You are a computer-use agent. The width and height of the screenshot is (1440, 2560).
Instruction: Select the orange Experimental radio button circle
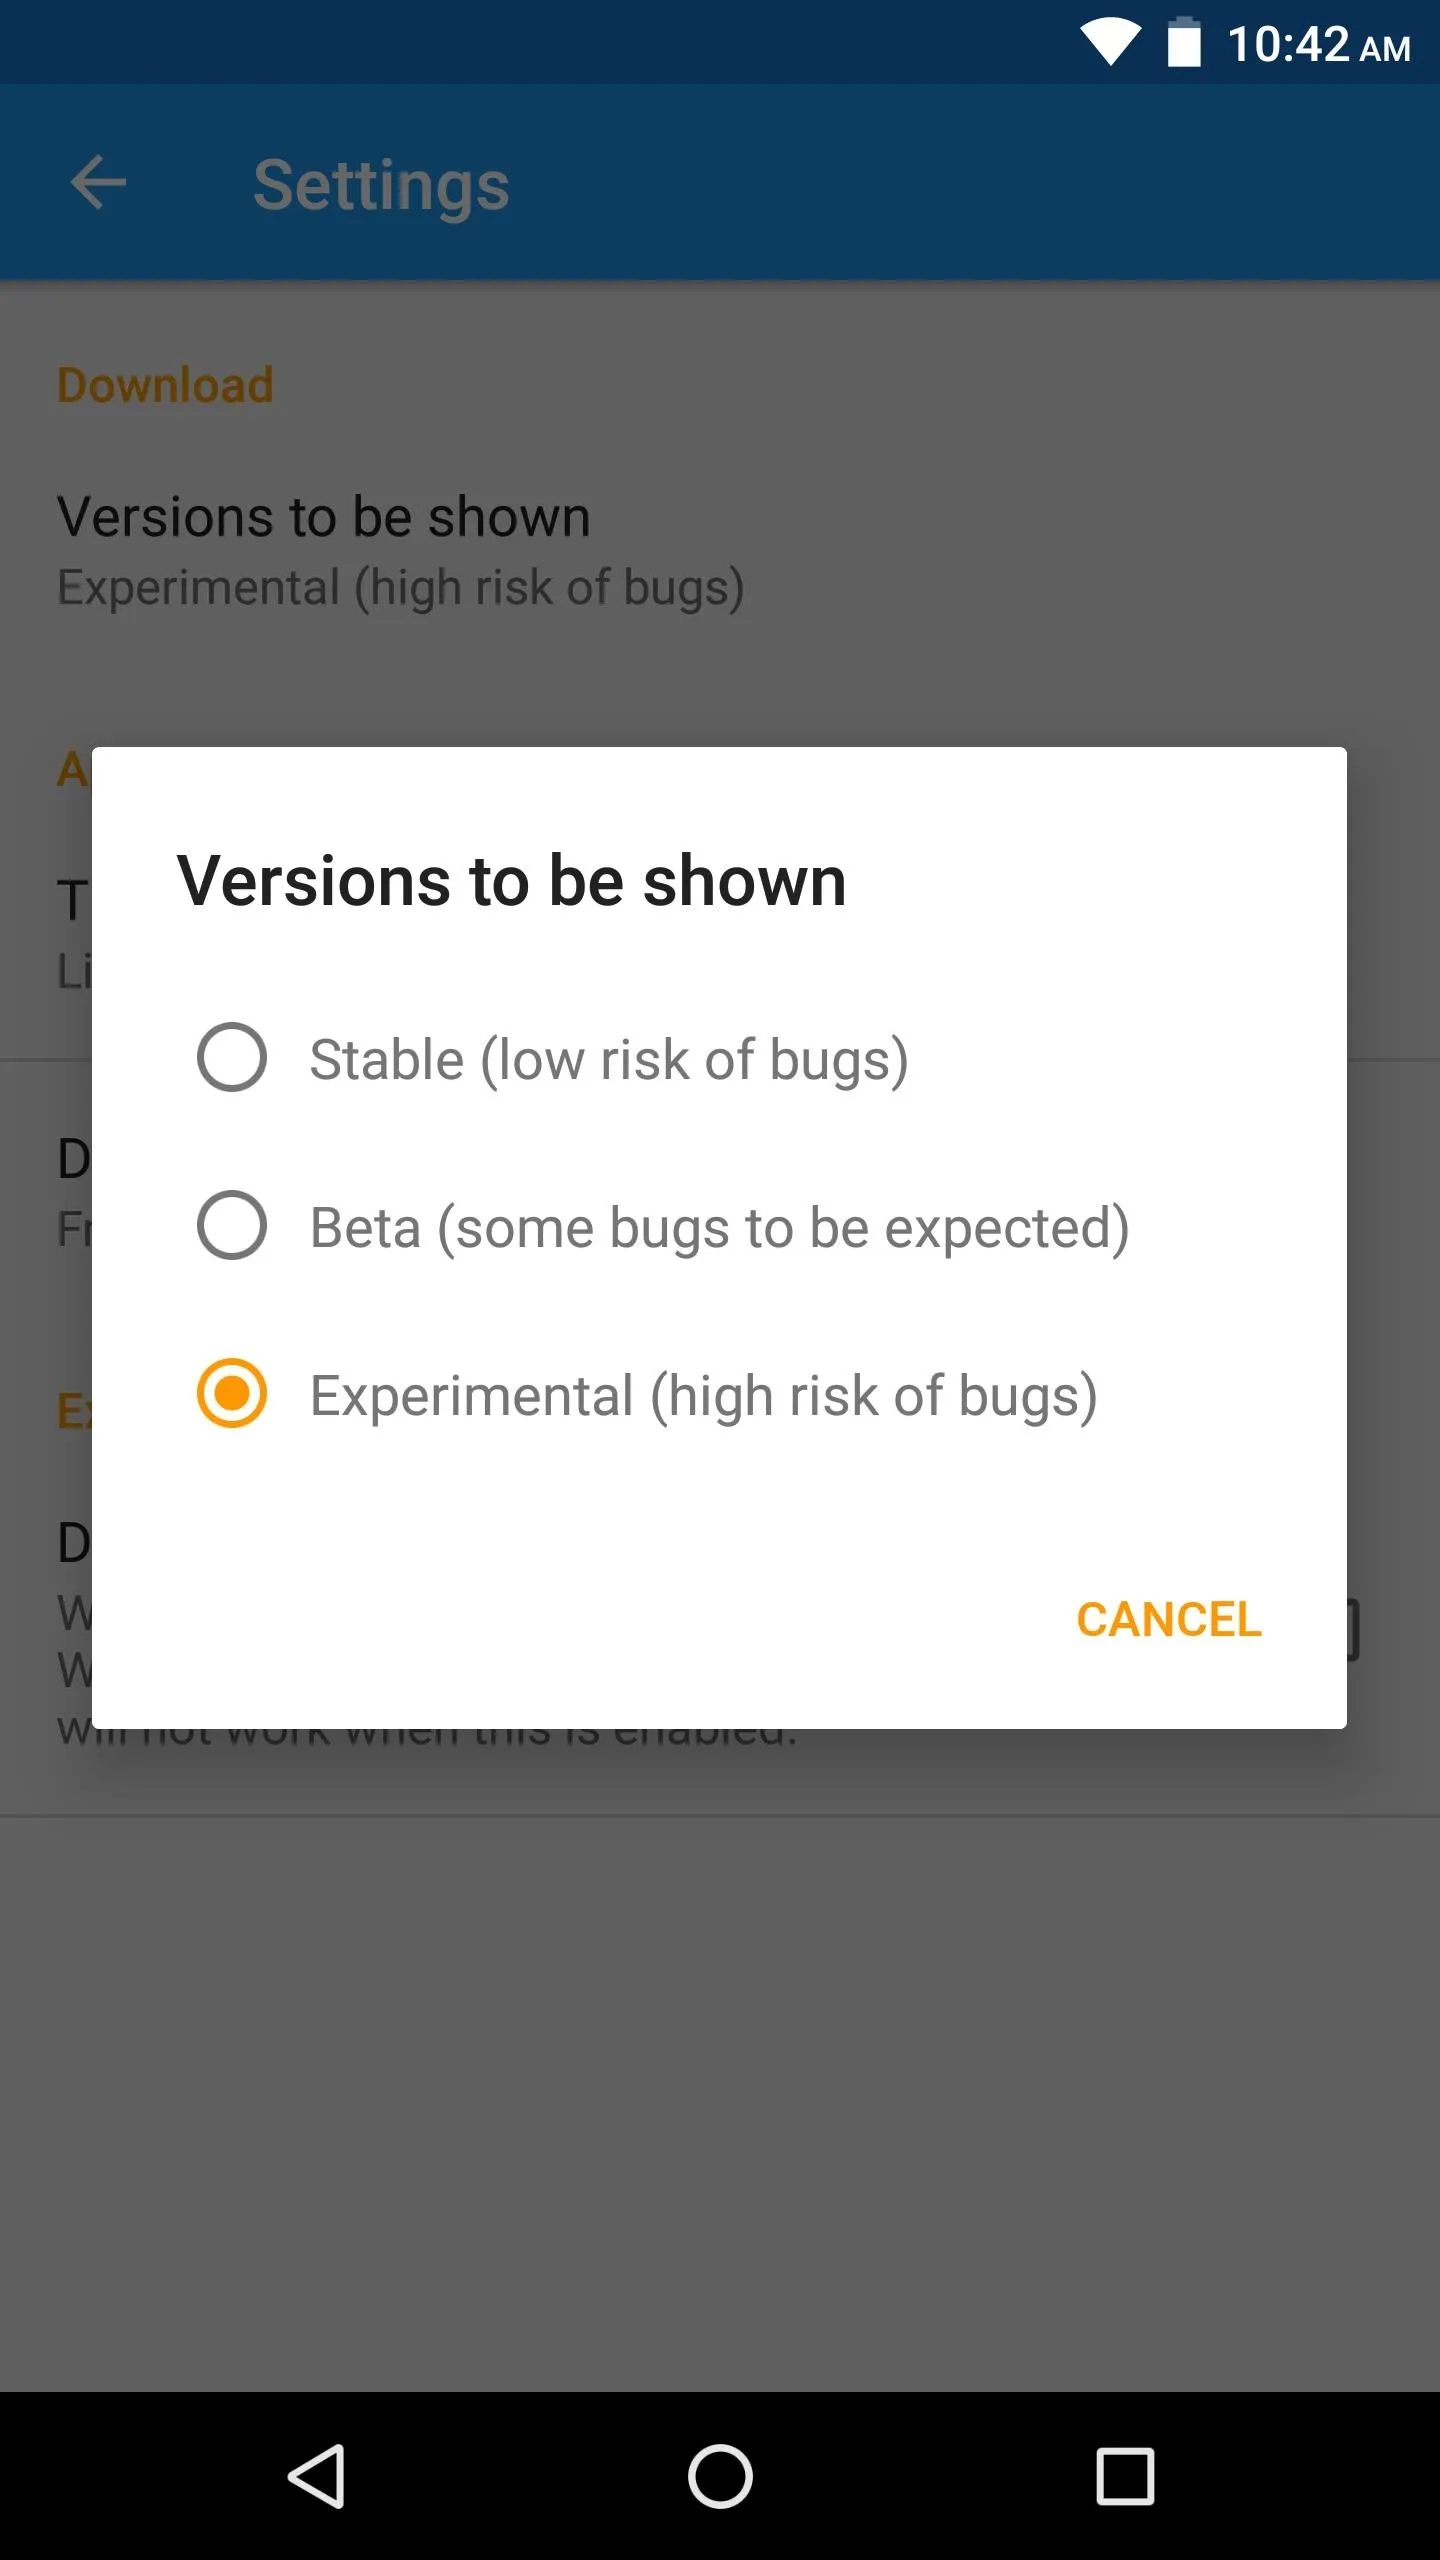click(232, 1393)
